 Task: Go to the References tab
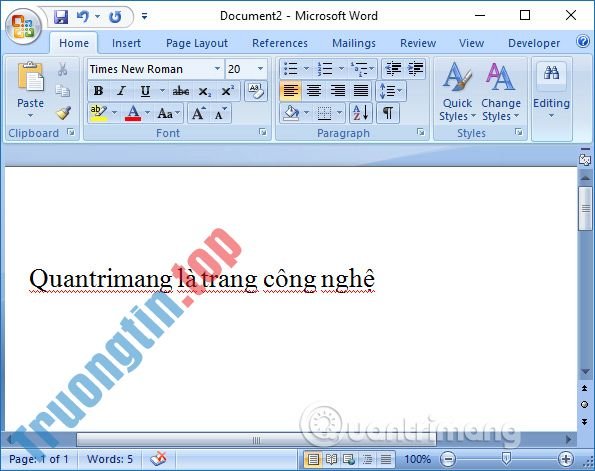pos(280,43)
